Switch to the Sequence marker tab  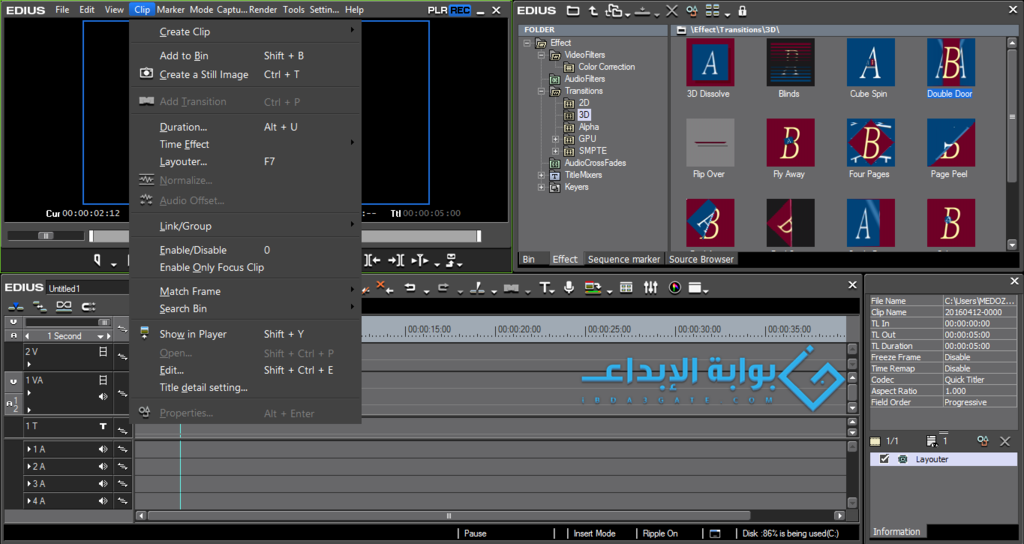point(624,259)
